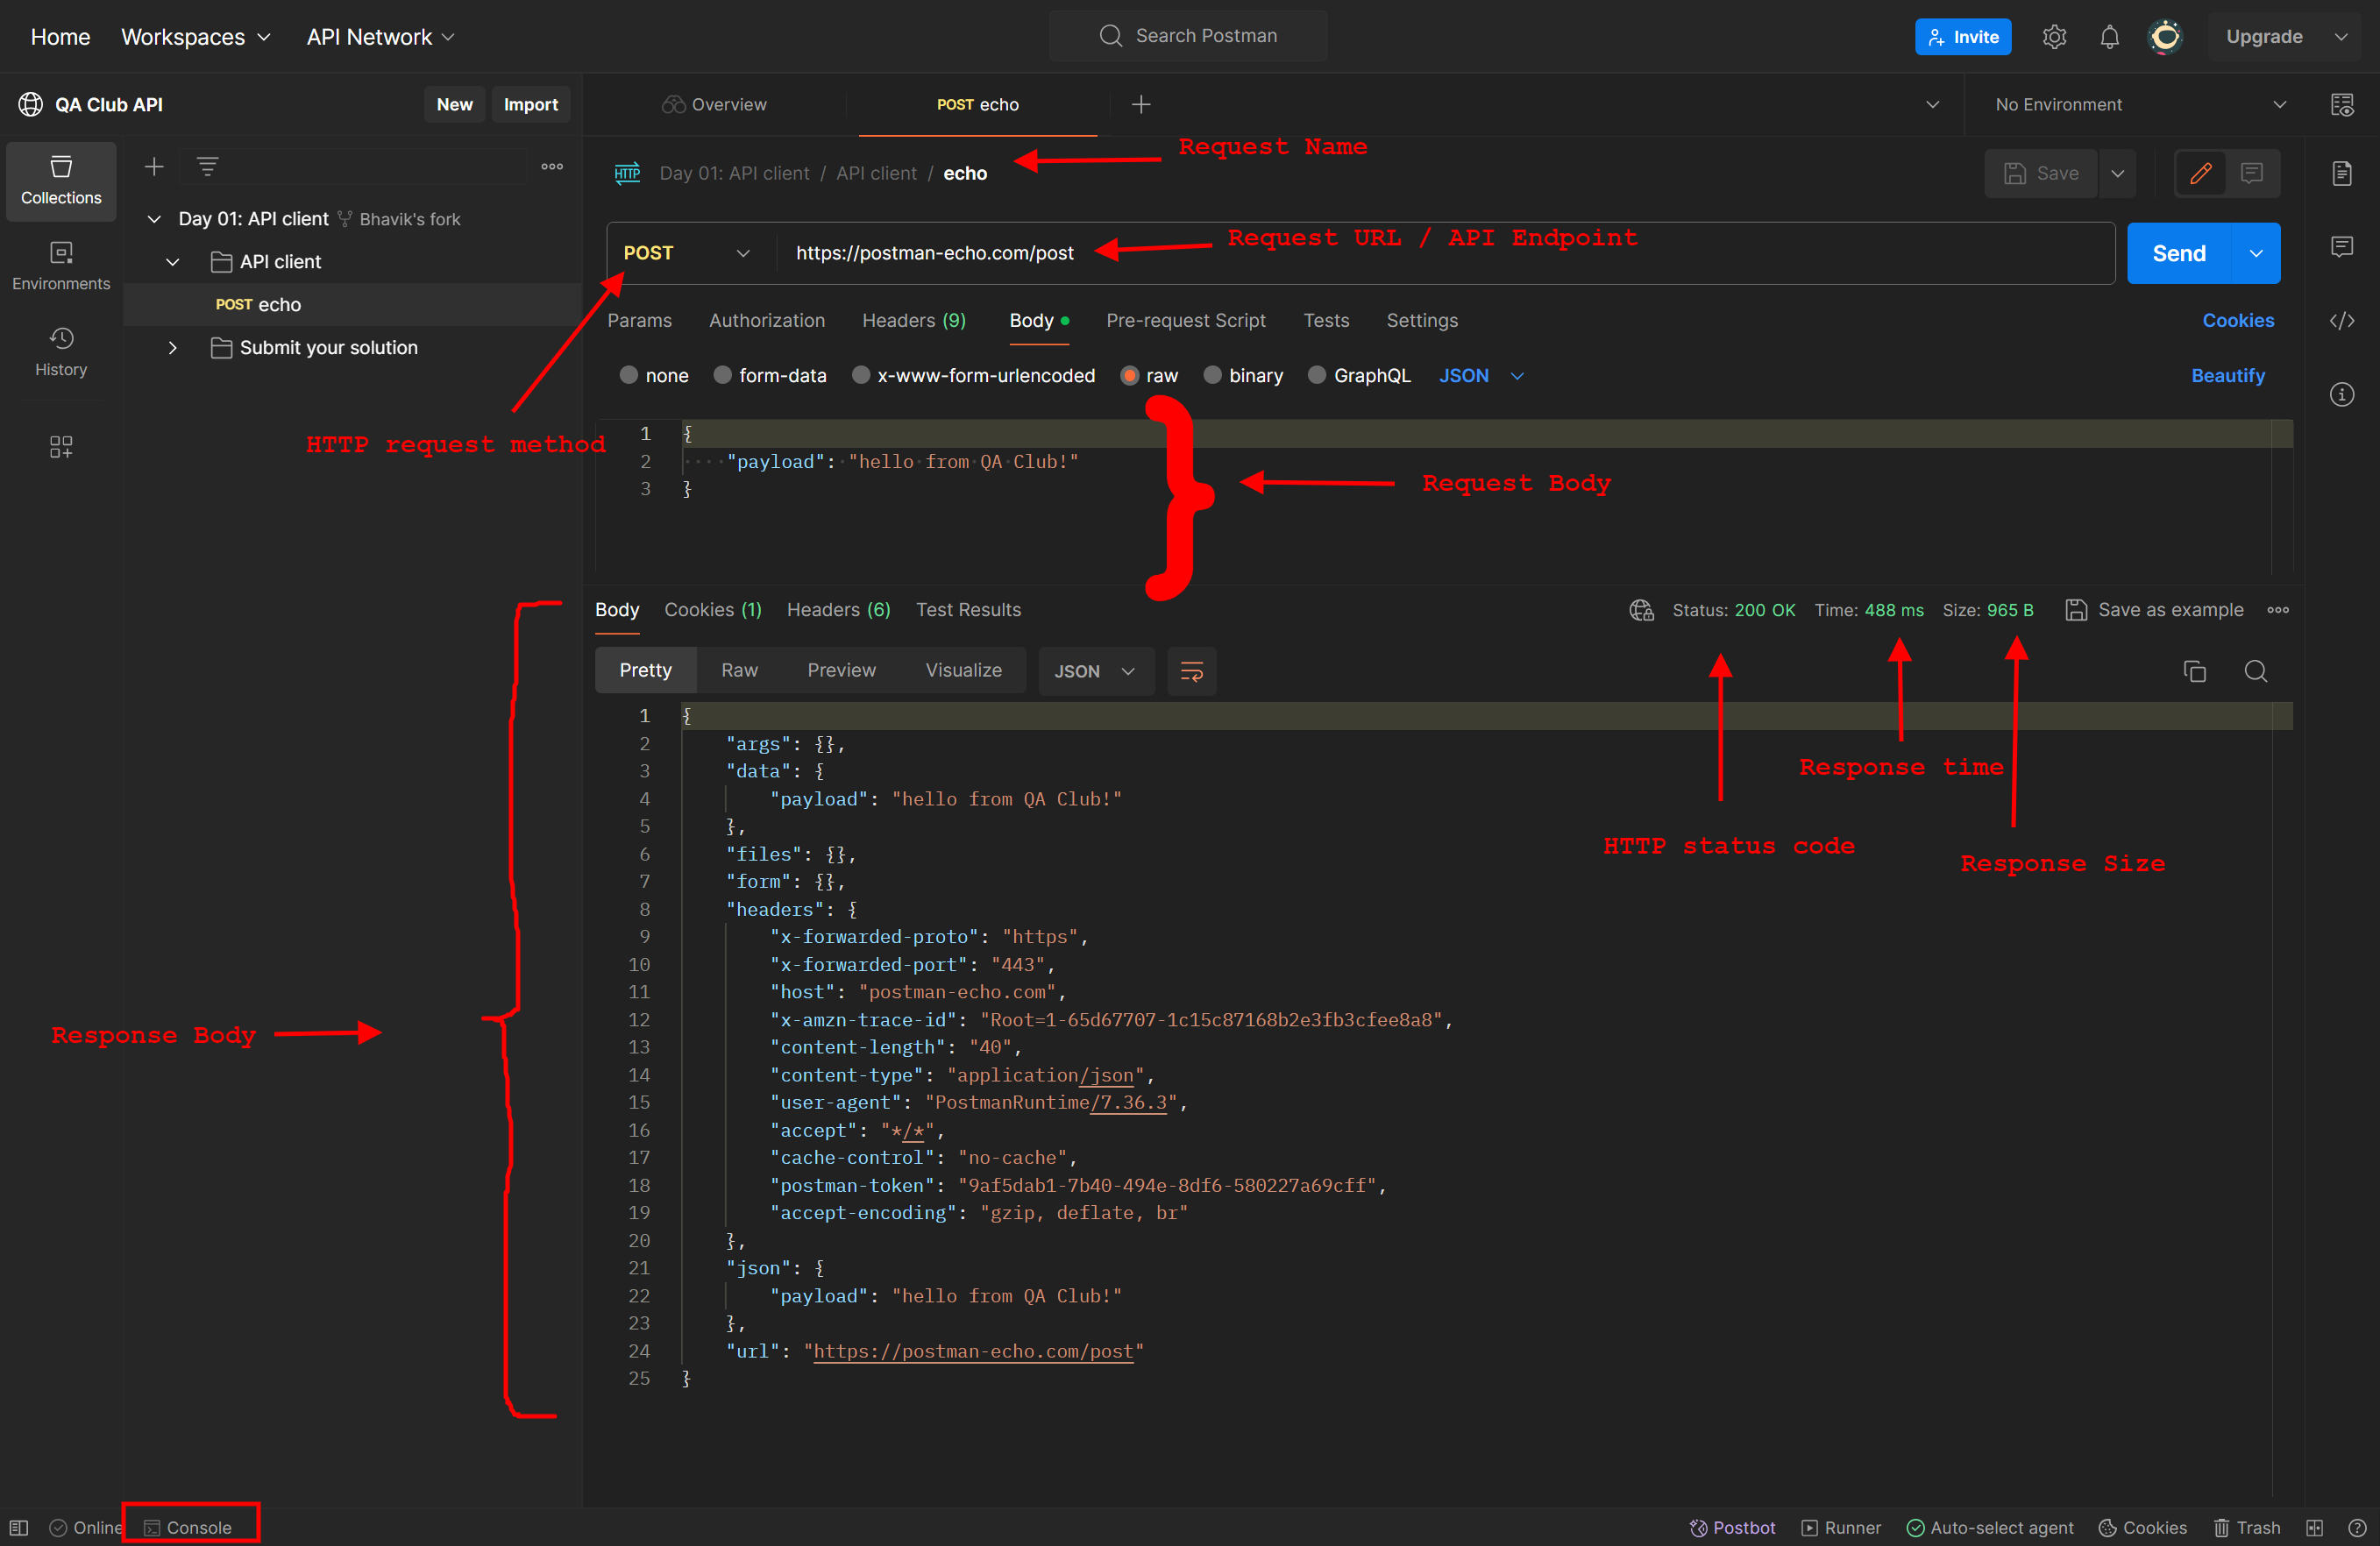Open the documentation icon in right sidebar

click(x=2342, y=173)
